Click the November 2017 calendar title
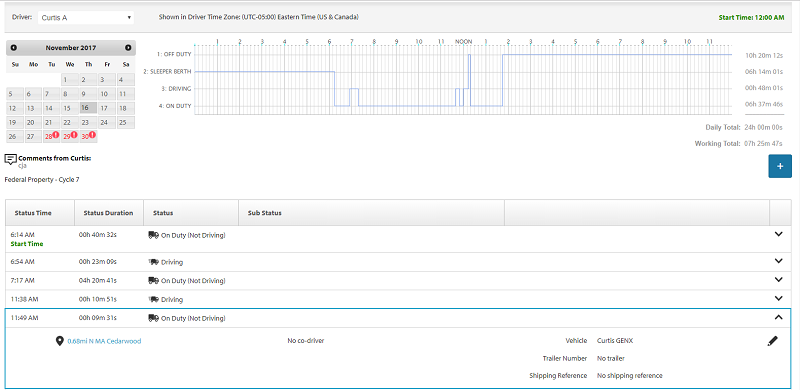 point(70,48)
